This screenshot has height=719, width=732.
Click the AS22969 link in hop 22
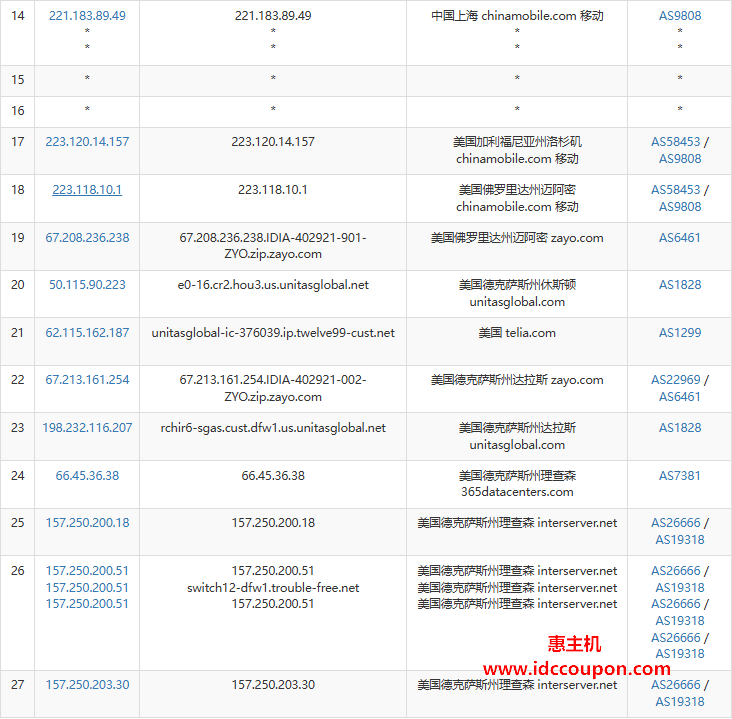click(x=675, y=380)
